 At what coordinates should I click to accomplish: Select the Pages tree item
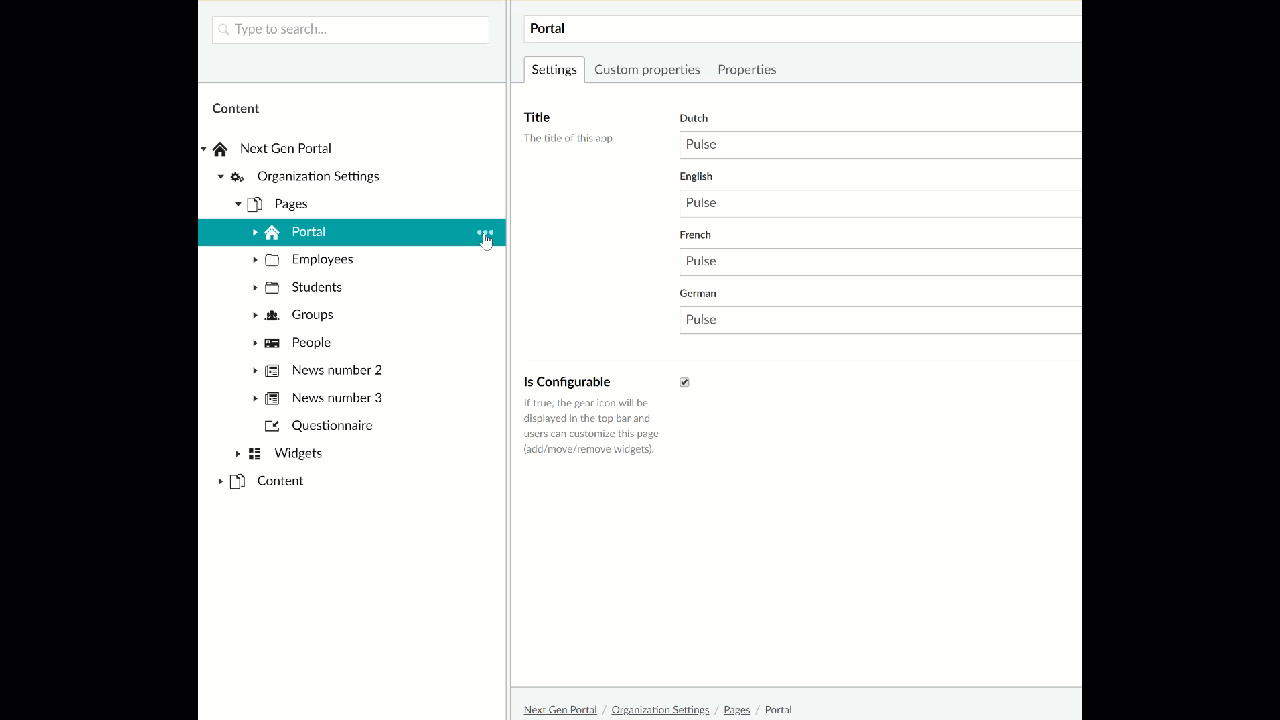[291, 204]
